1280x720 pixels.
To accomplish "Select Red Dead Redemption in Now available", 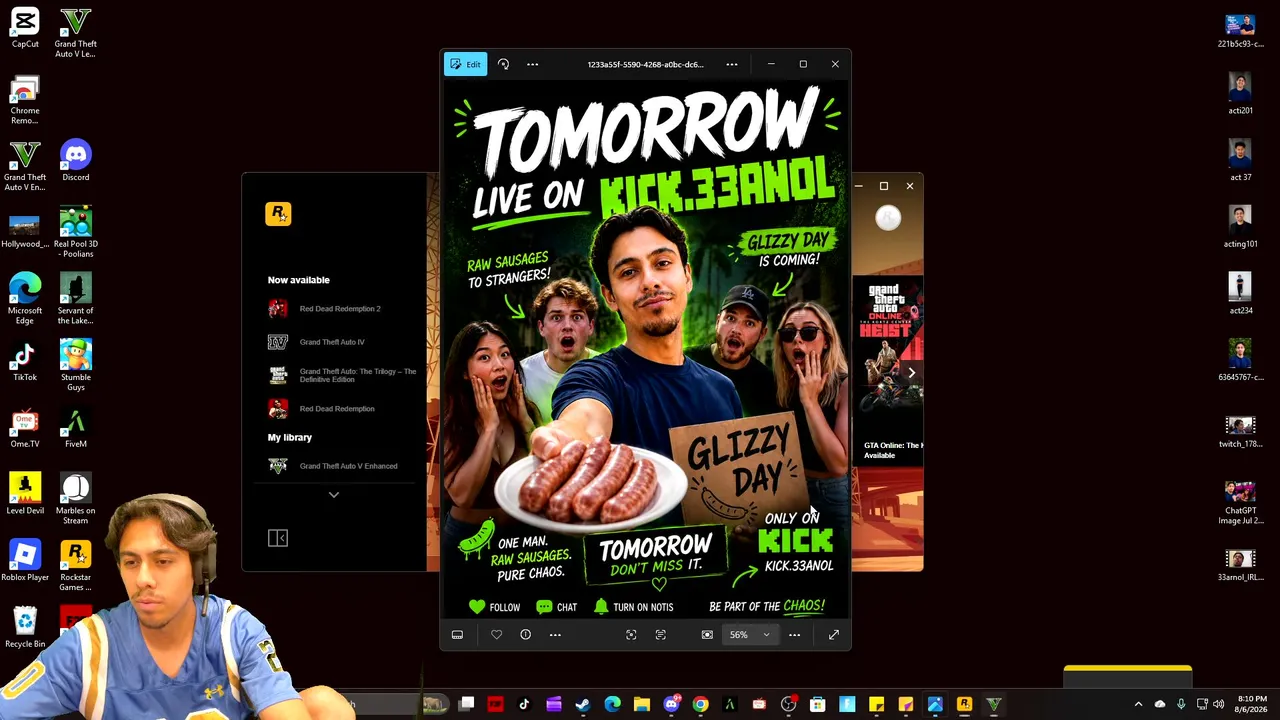I will click(322, 409).
